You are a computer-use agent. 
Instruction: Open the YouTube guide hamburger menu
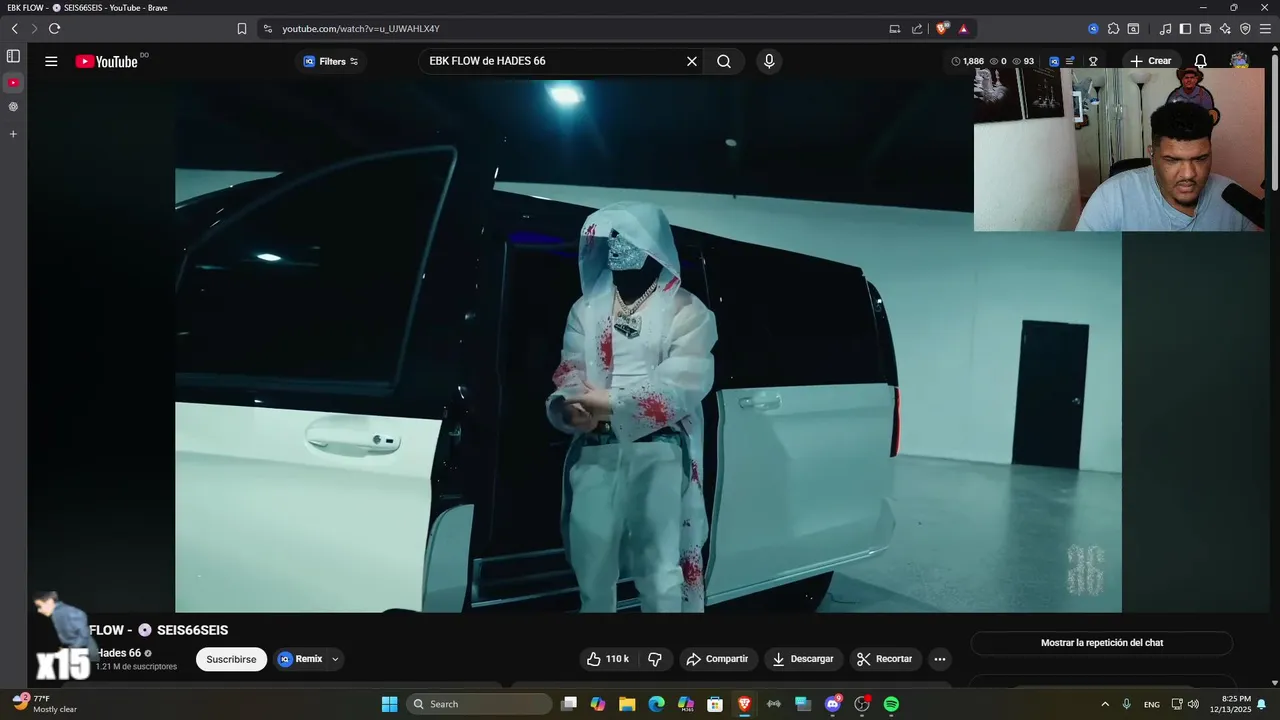pos(51,61)
